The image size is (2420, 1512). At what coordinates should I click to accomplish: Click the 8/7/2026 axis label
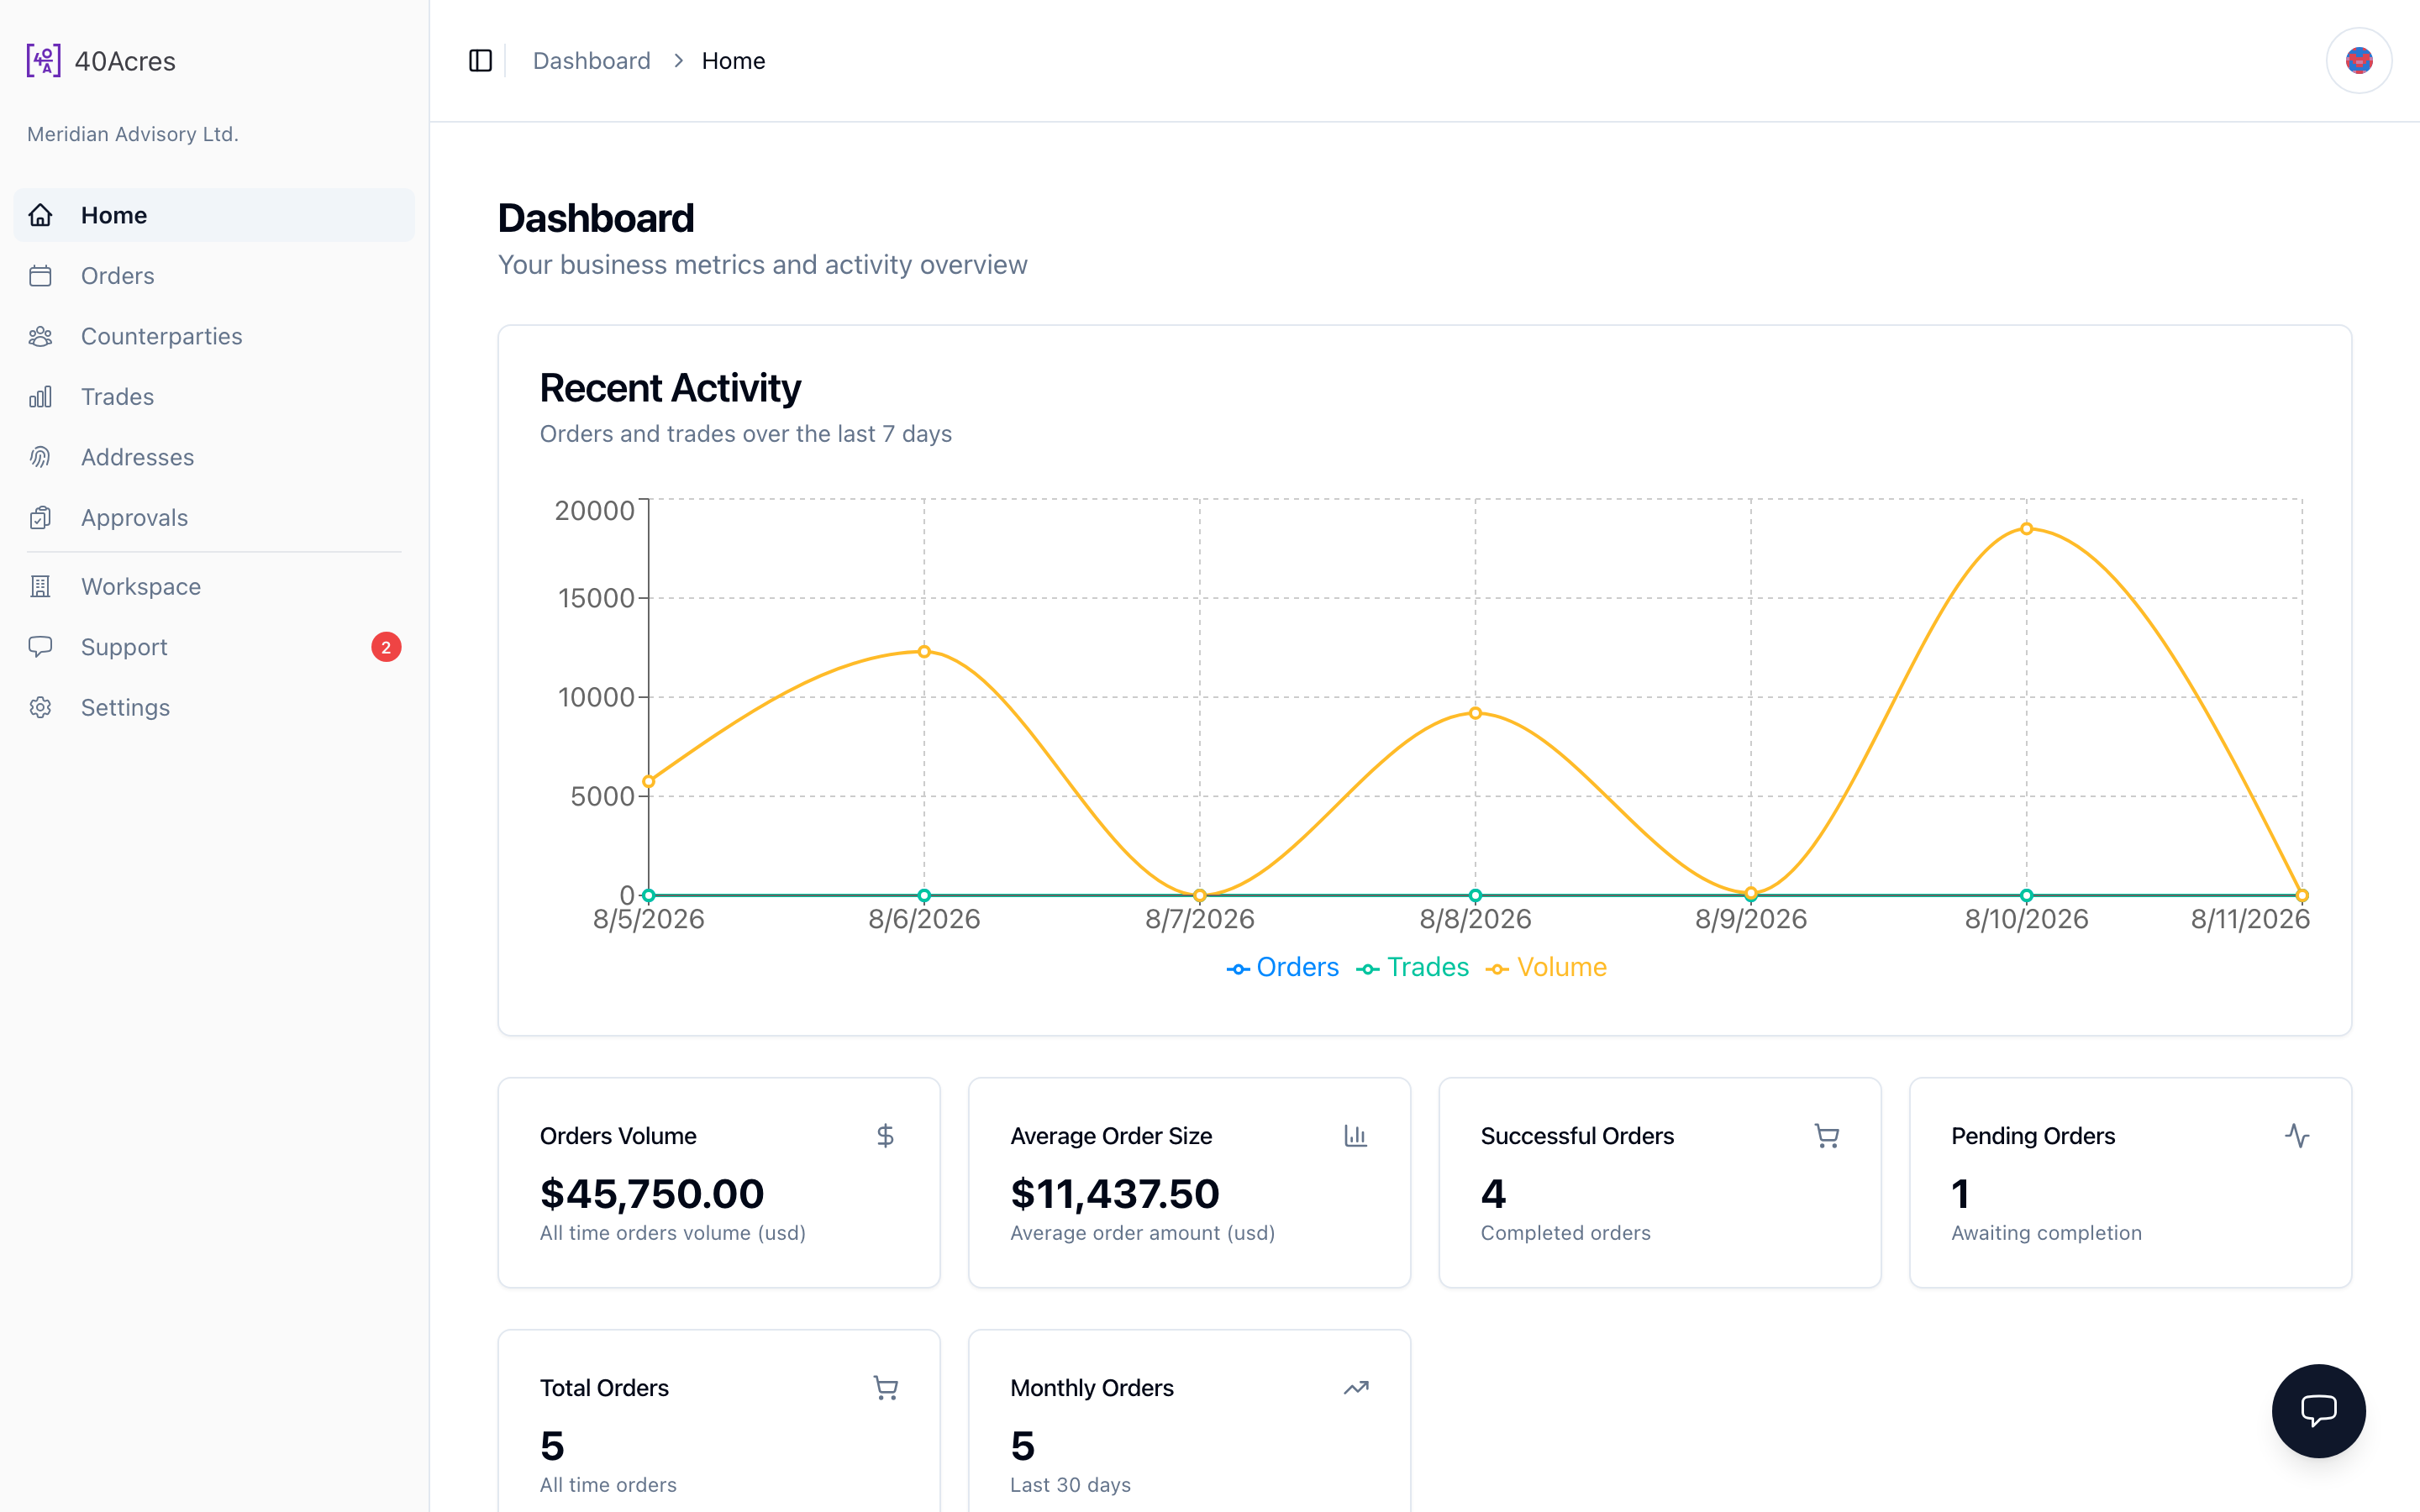pyautogui.click(x=1200, y=919)
